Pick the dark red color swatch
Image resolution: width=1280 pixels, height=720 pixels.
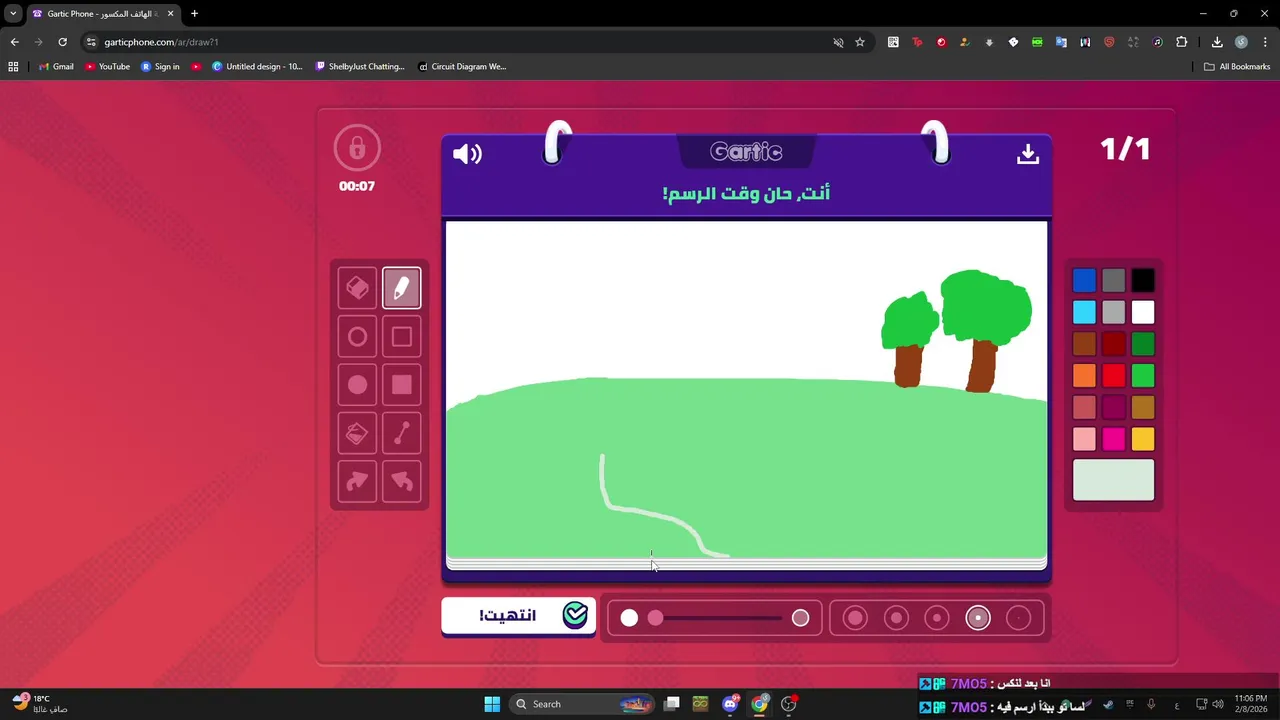(1114, 344)
